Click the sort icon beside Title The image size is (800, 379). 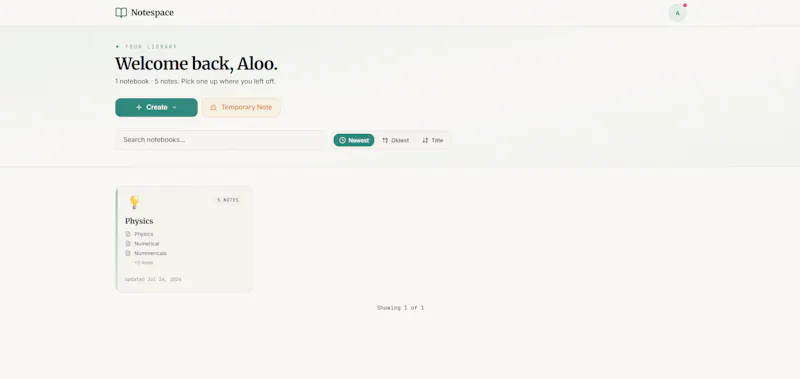click(x=425, y=140)
